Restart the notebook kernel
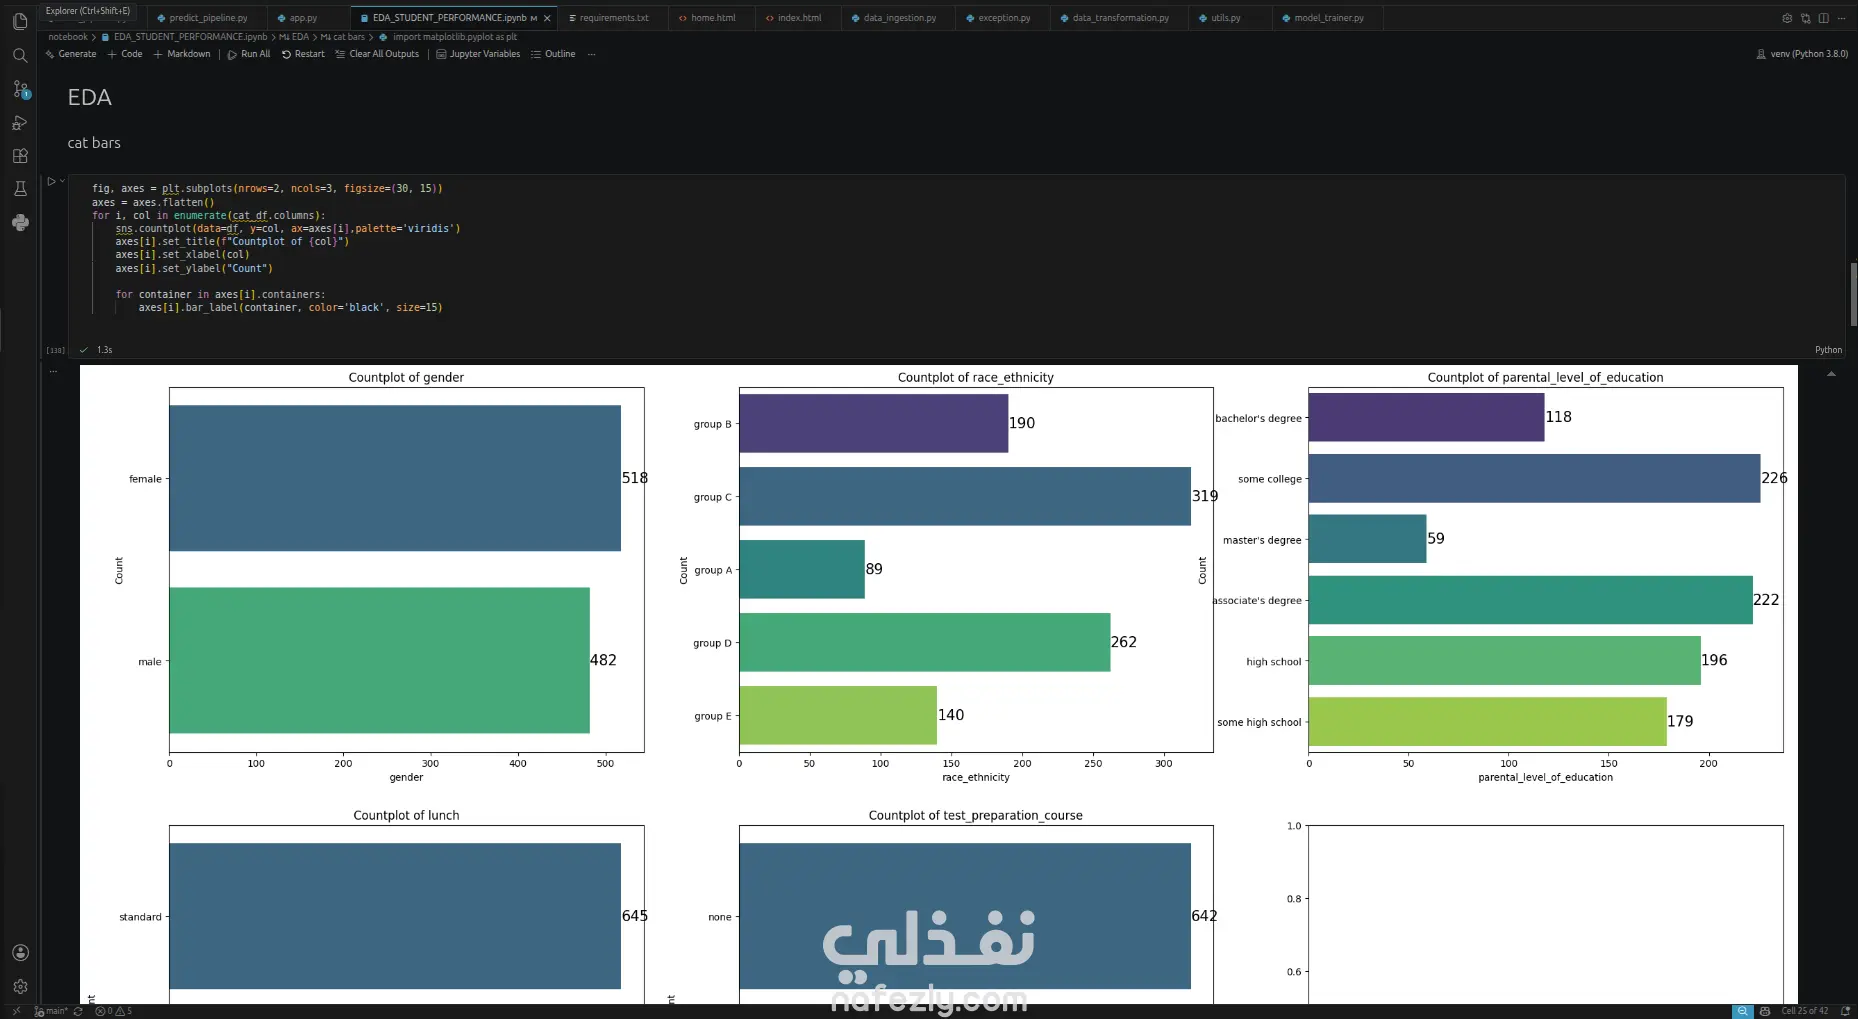 pyautogui.click(x=303, y=54)
